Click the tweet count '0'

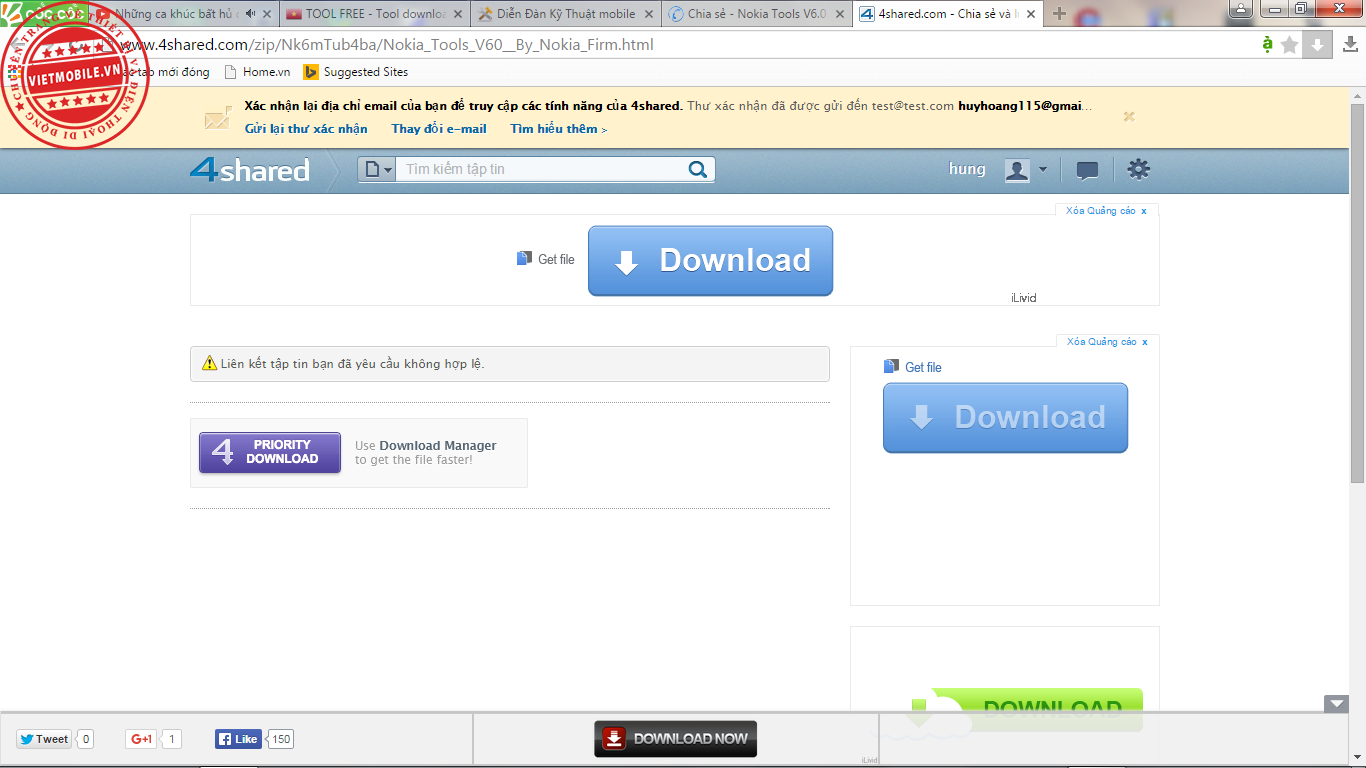coord(86,740)
